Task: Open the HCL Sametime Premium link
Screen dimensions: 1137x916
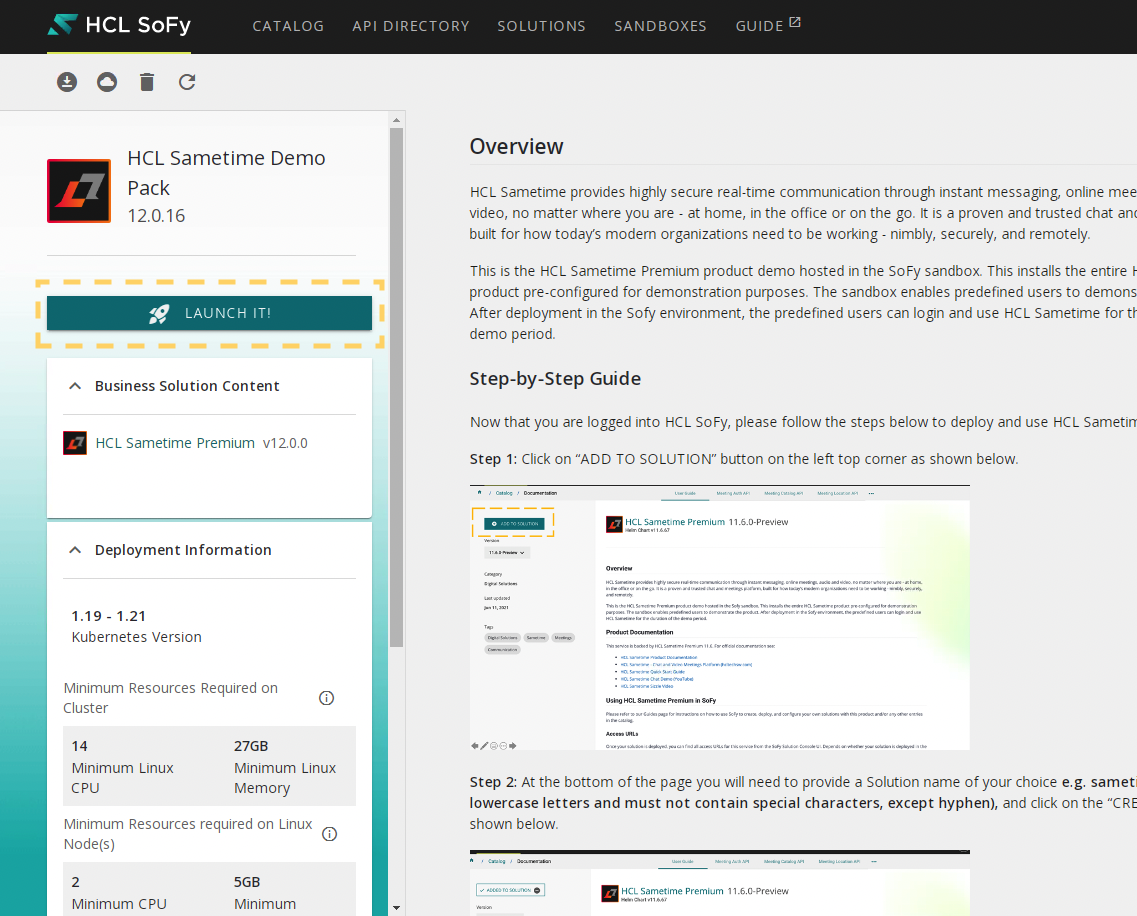Action: coord(175,443)
